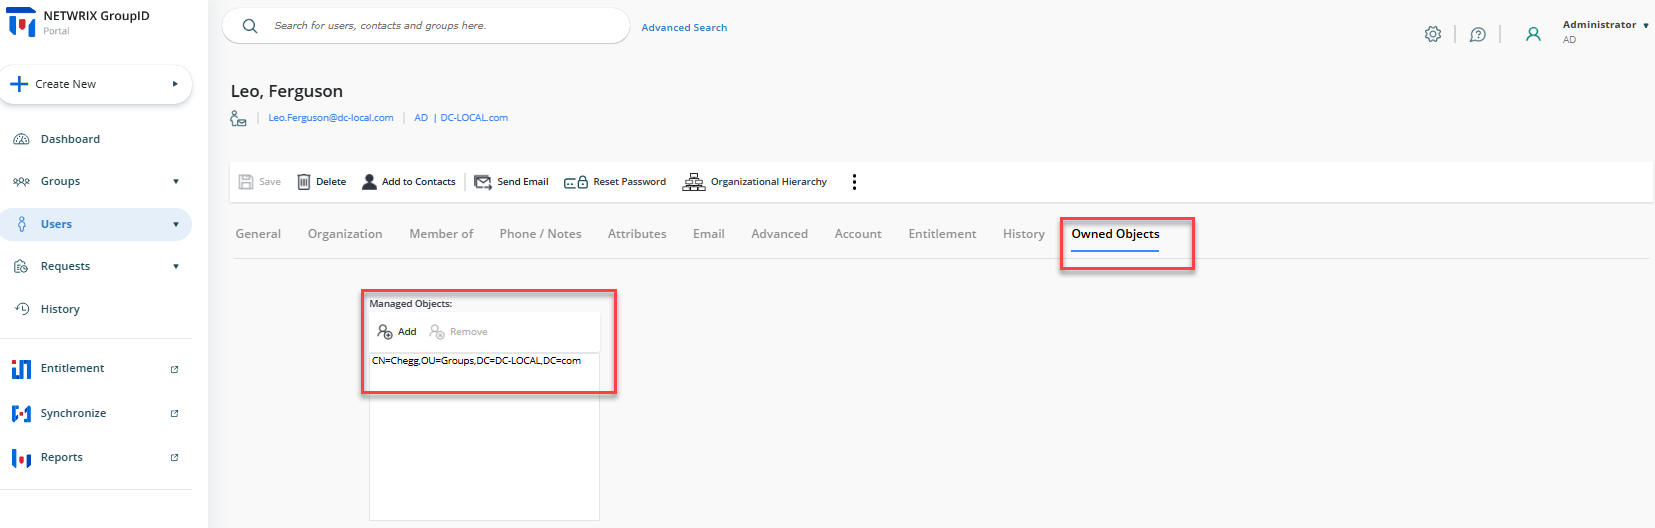Switch to the user History tab
Image resolution: width=1655 pixels, height=528 pixels.
tap(1024, 234)
